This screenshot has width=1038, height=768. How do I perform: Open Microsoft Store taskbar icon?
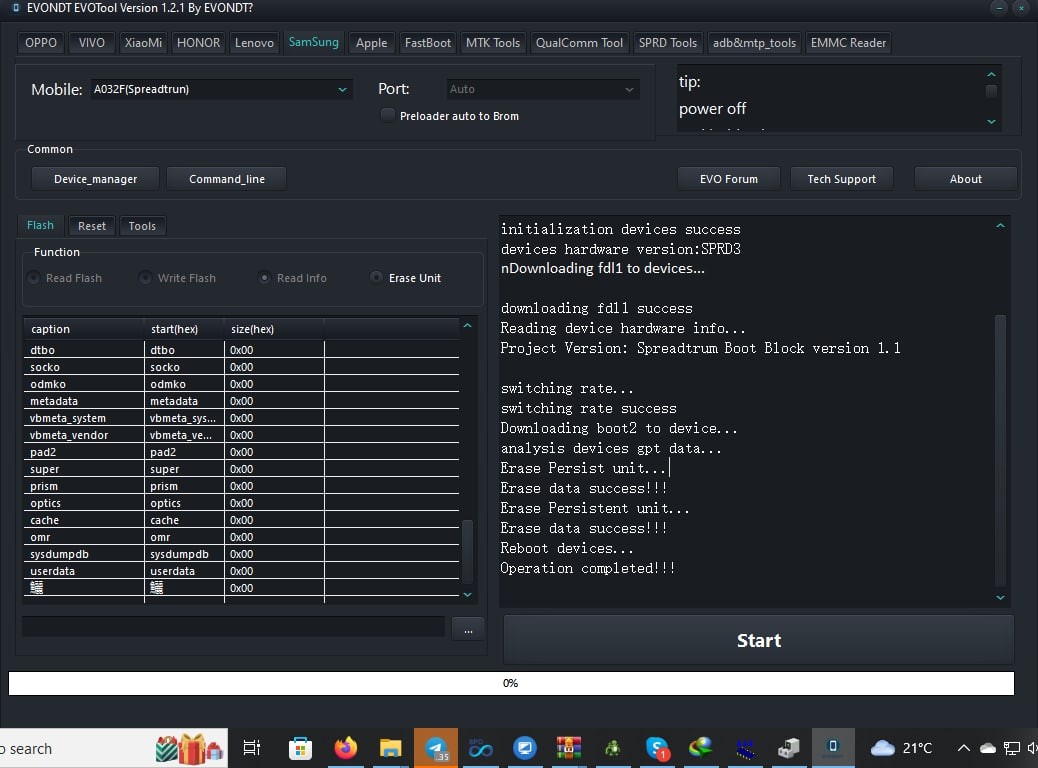point(301,748)
